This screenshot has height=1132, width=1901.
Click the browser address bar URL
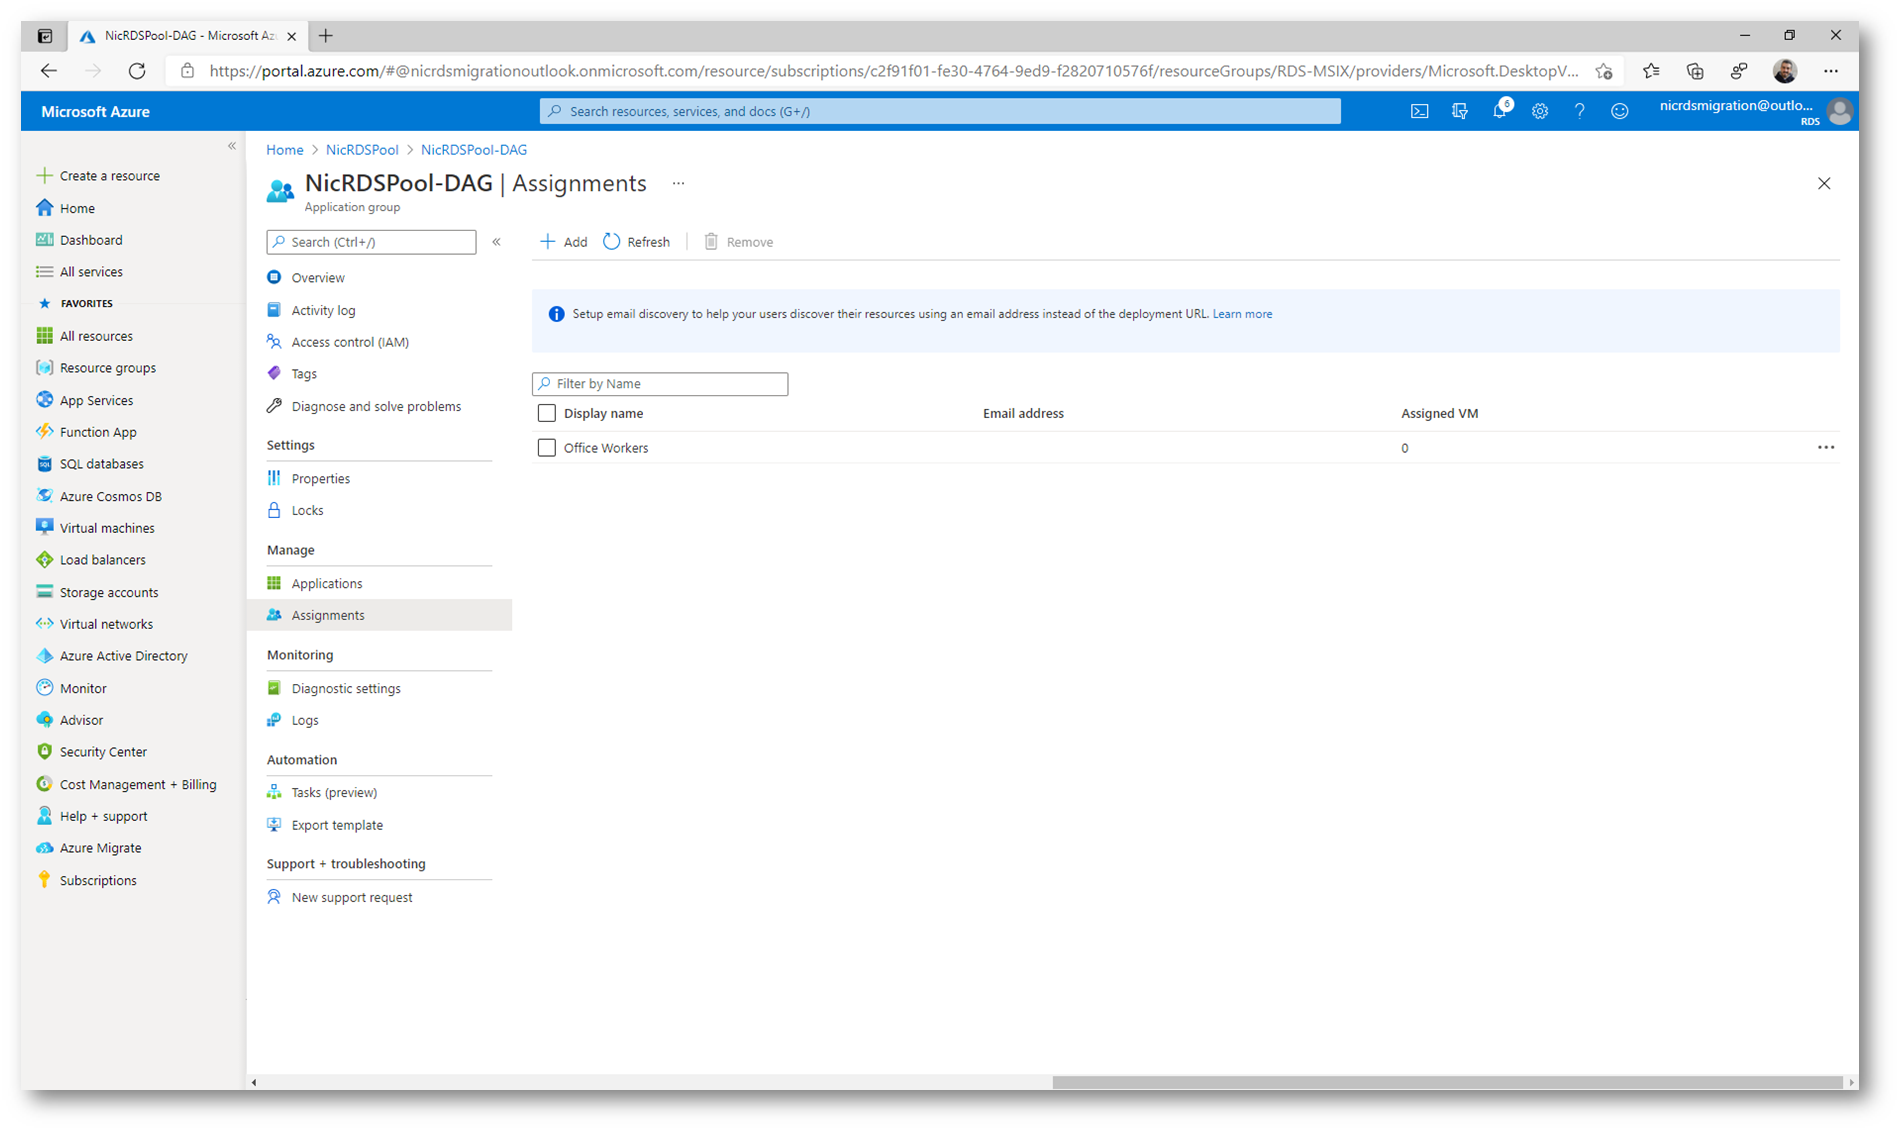pyautogui.click(x=893, y=71)
